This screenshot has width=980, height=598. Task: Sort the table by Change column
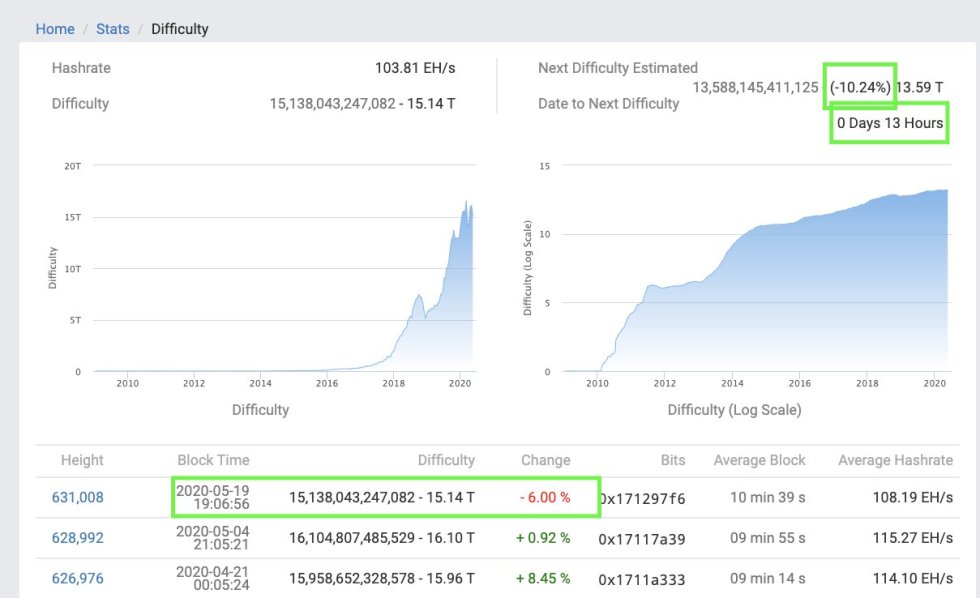point(545,460)
